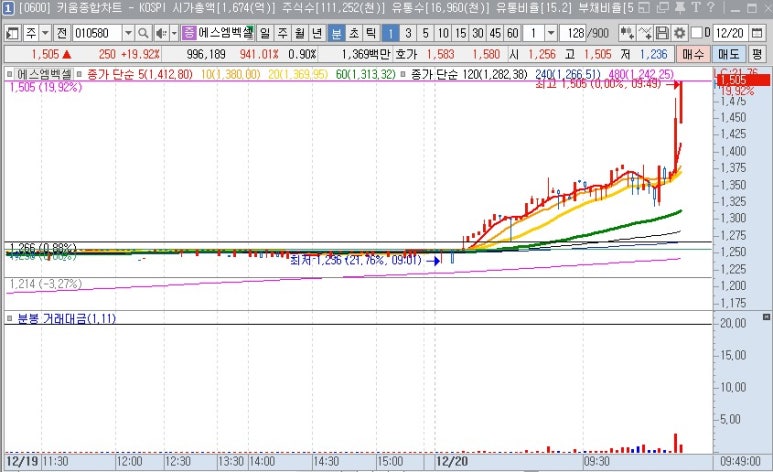773x472 pixels.
Task: Select the 일 daily chart period
Action: pos(265,34)
